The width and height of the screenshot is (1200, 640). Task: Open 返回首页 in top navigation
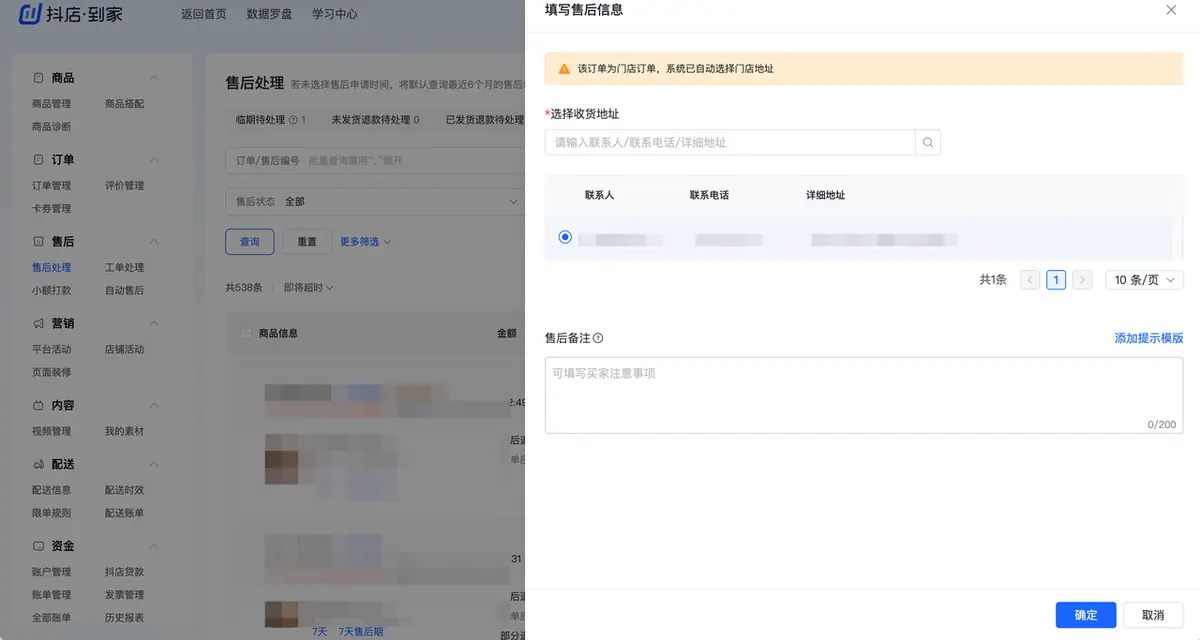click(x=204, y=15)
